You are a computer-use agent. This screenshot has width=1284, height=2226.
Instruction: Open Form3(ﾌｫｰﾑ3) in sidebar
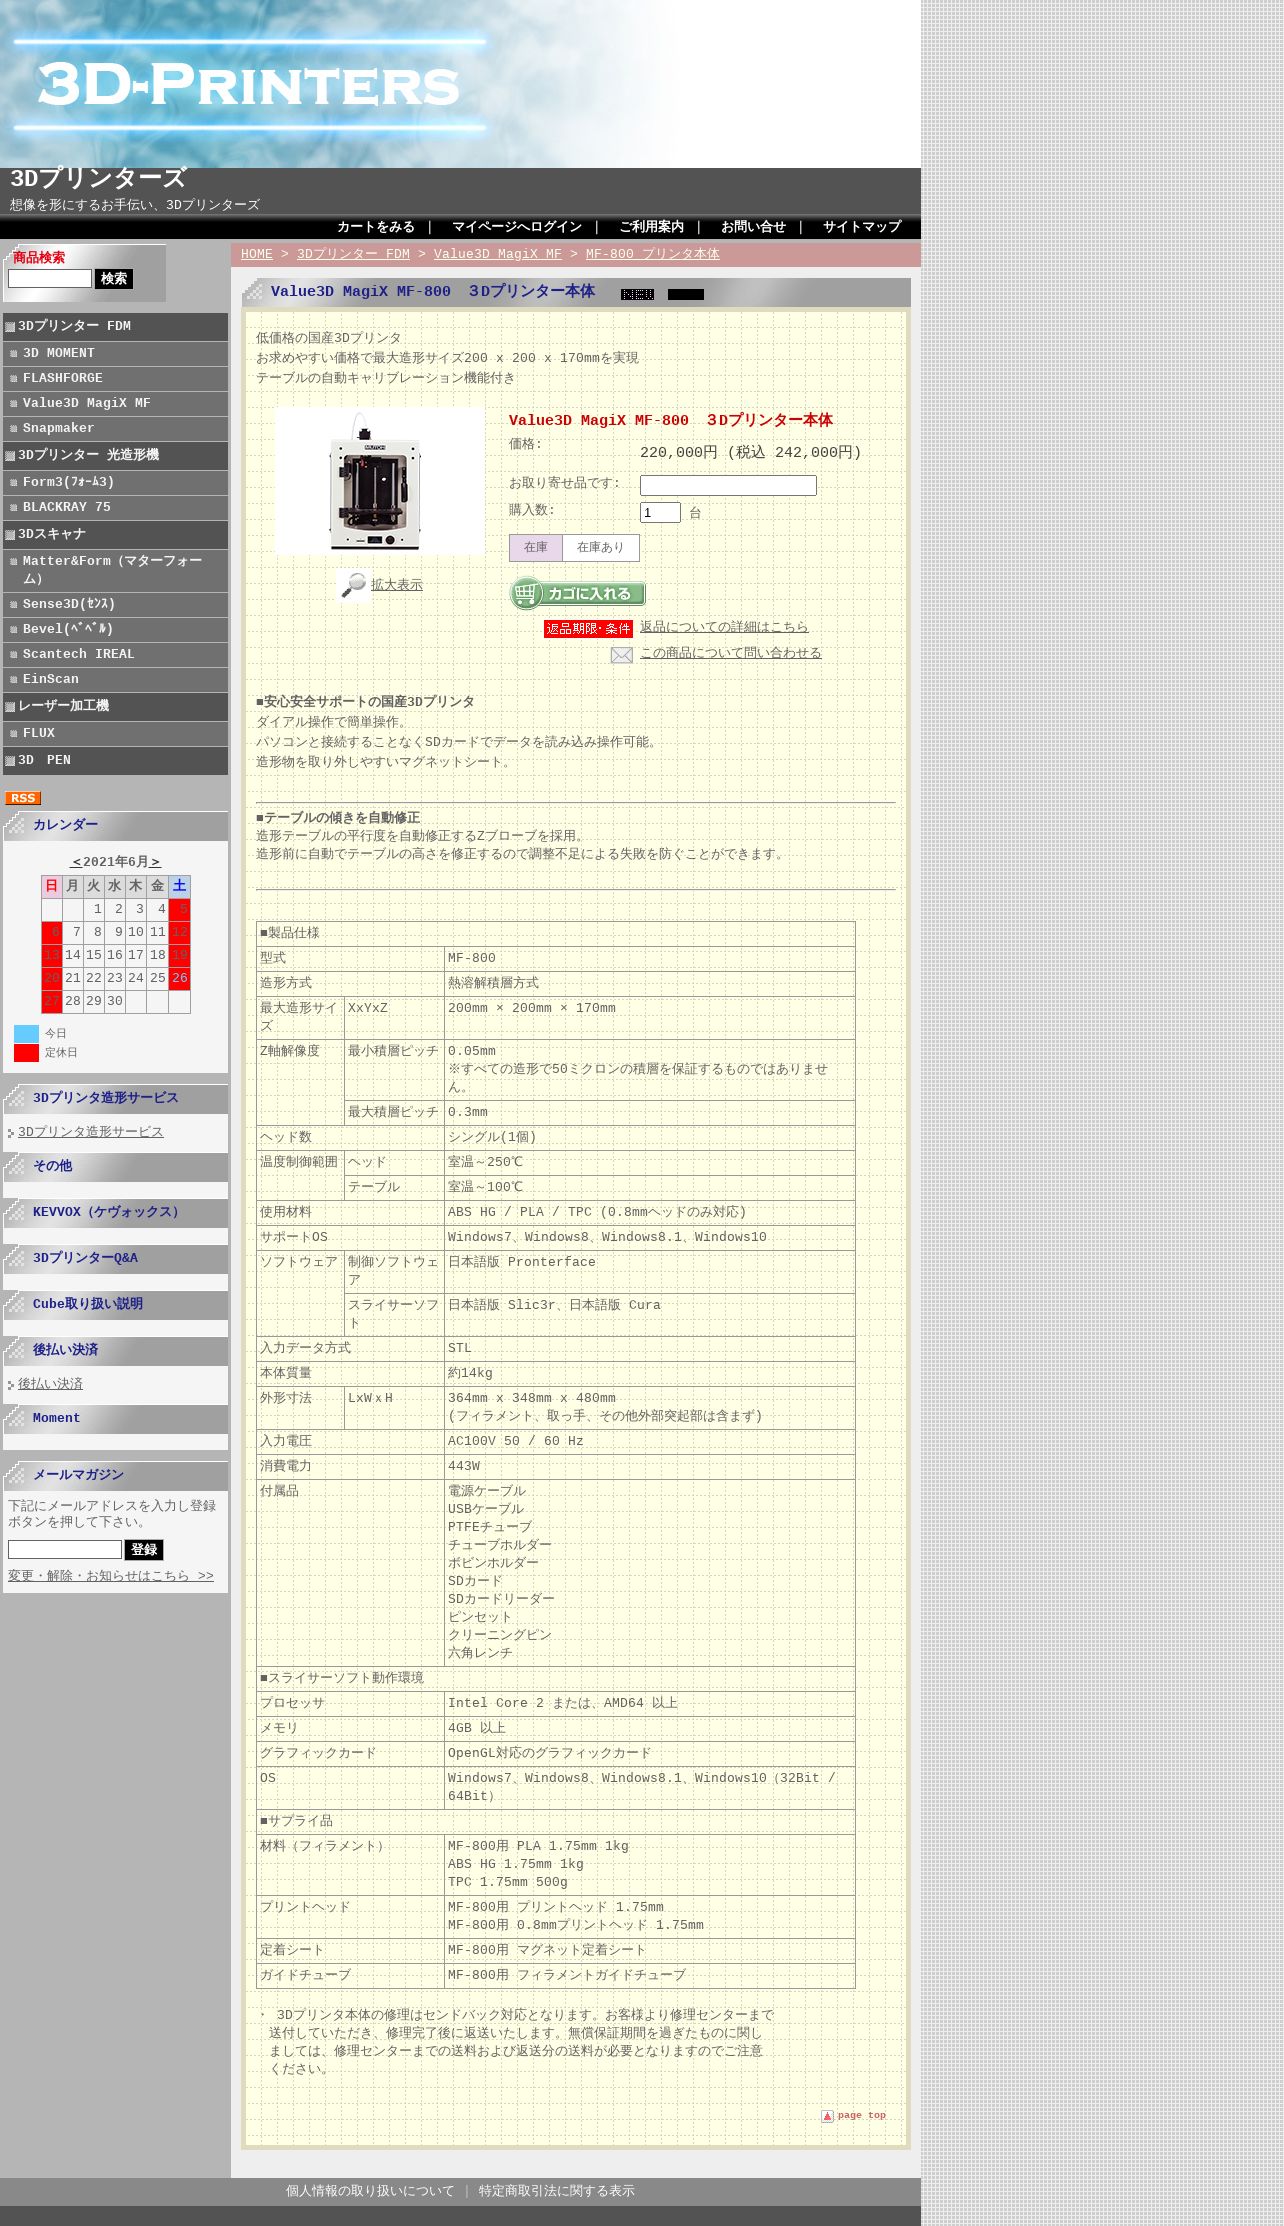coord(115,483)
